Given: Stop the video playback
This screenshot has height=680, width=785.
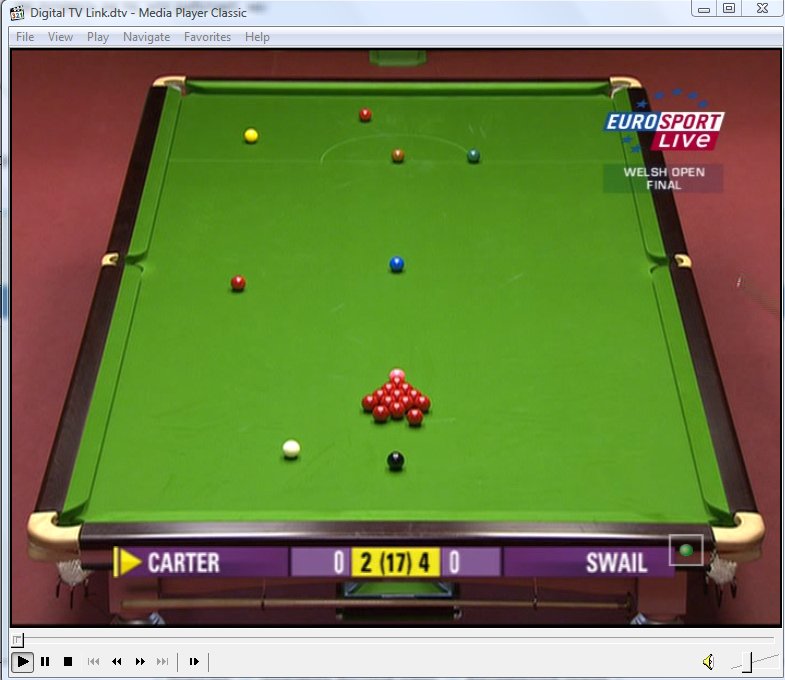Looking at the screenshot, I should pyautogui.click(x=68, y=661).
